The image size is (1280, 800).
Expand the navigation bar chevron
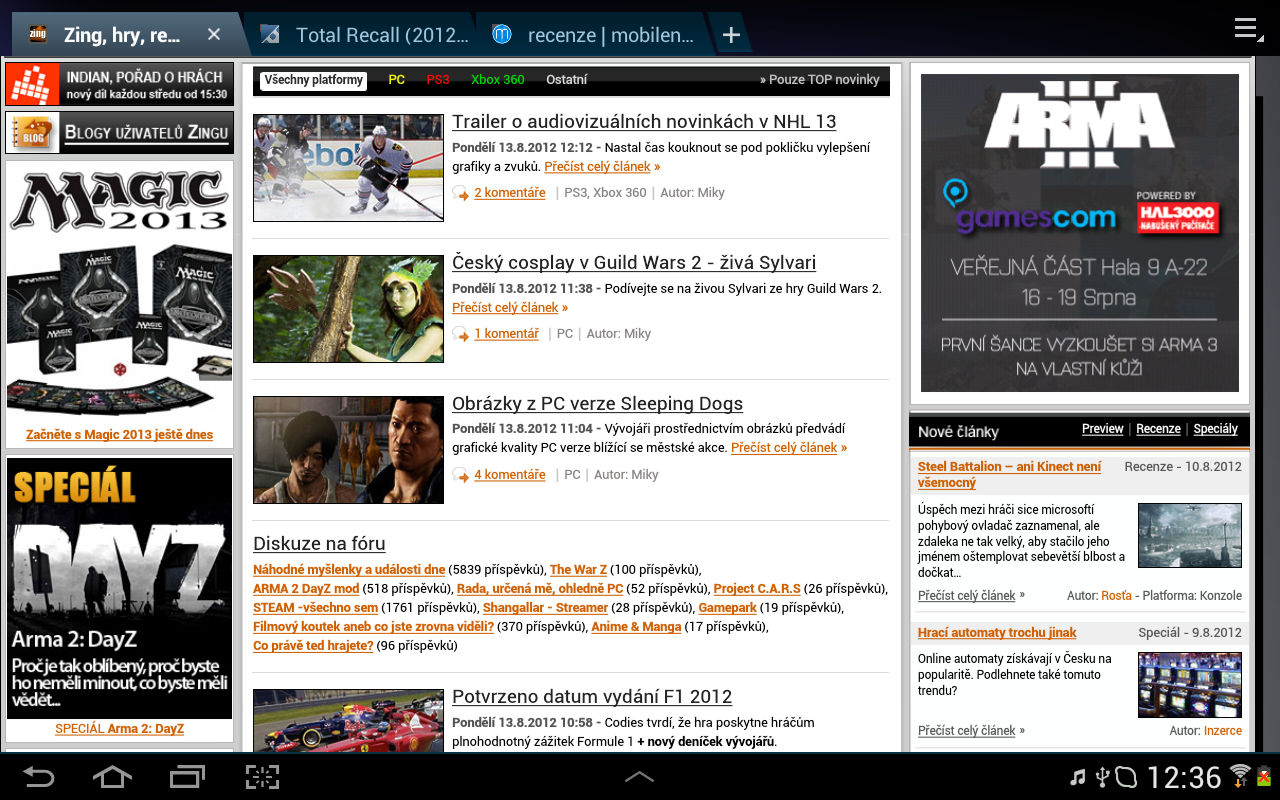tap(640, 775)
